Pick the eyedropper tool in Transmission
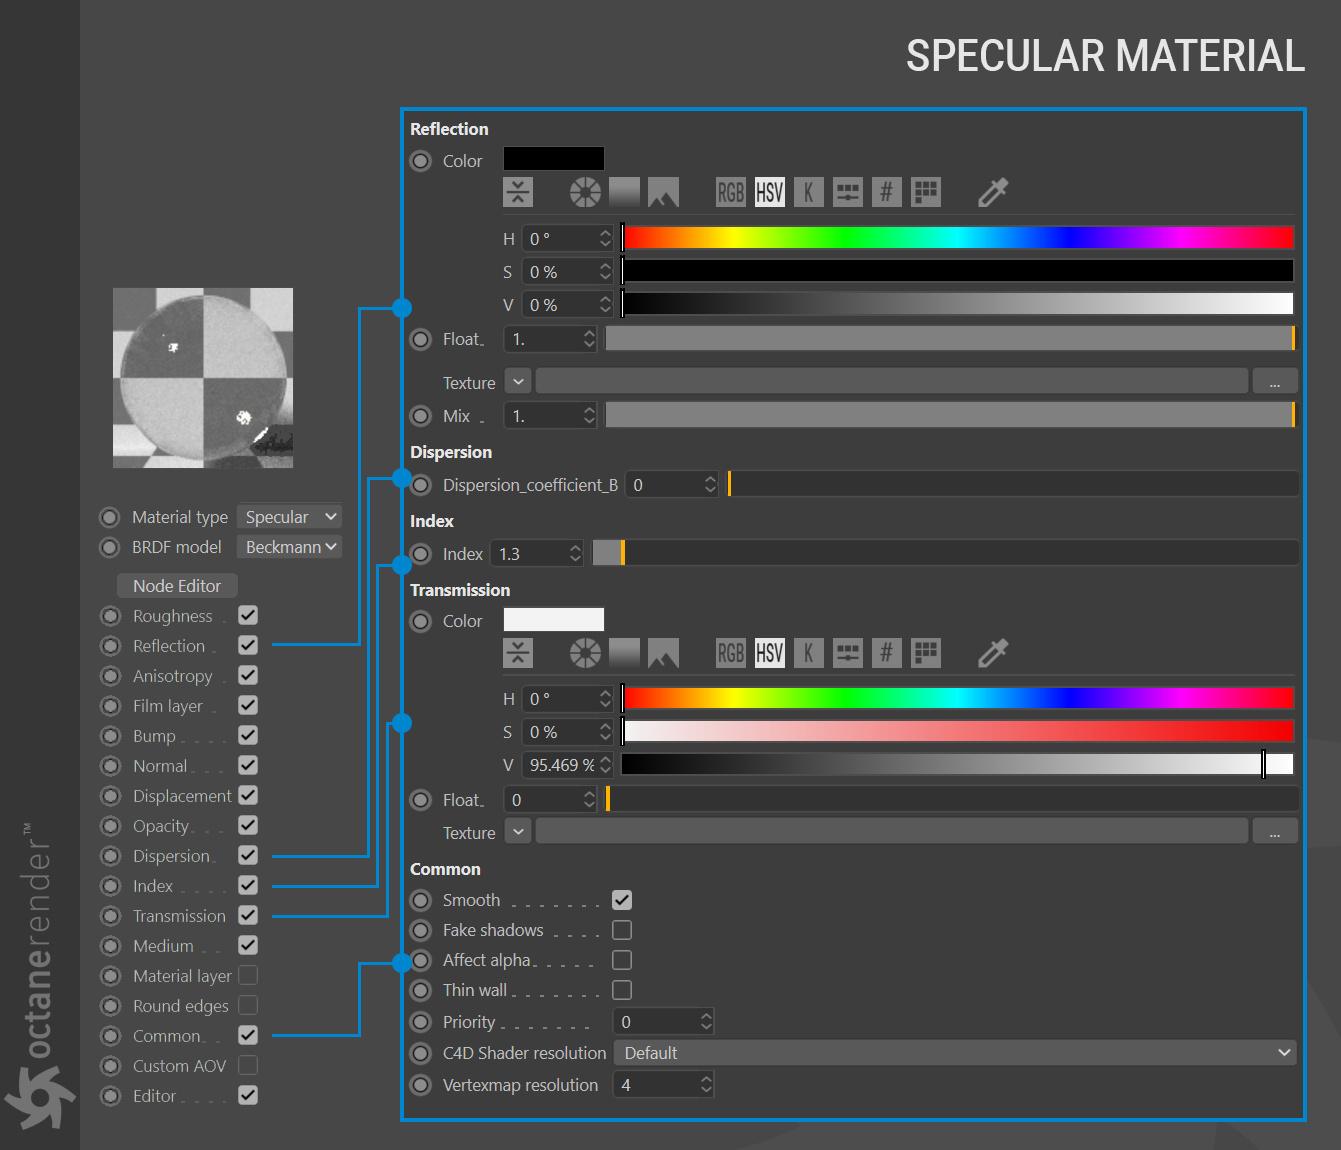Screen dimensions: 1341x1150 pyautogui.click(x=993, y=653)
